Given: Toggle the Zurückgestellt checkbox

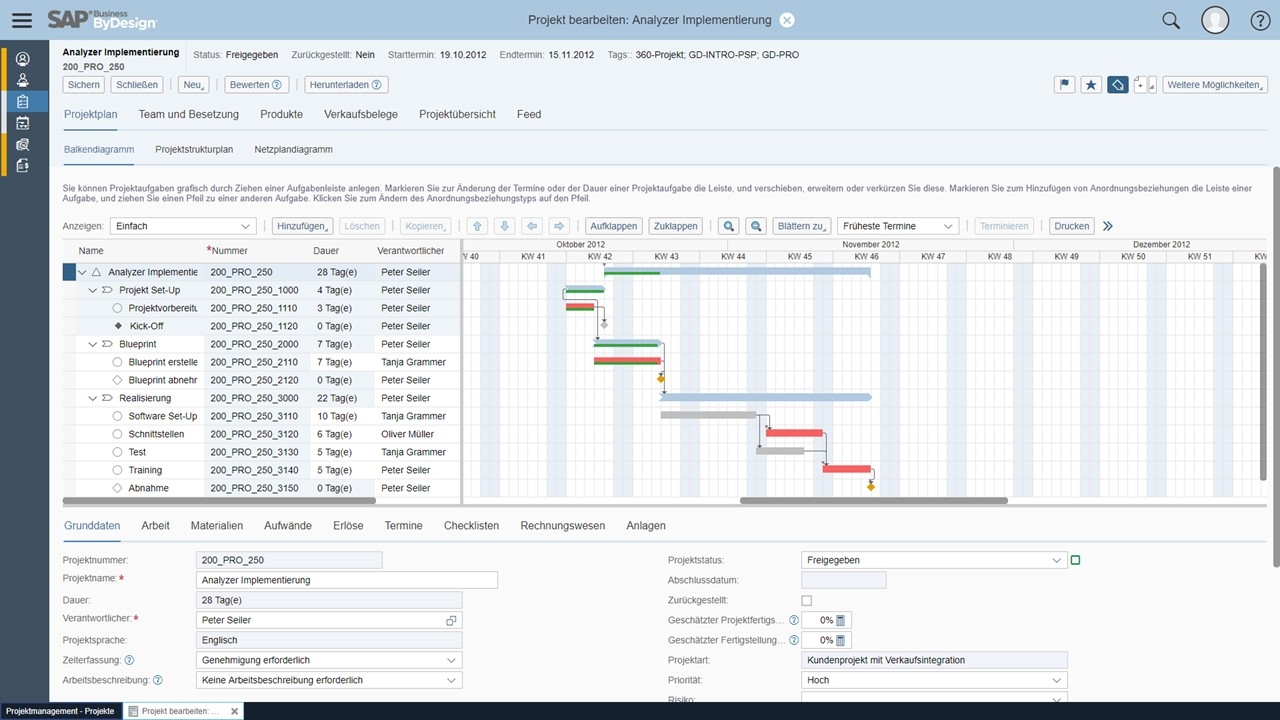Looking at the screenshot, I should [807, 600].
